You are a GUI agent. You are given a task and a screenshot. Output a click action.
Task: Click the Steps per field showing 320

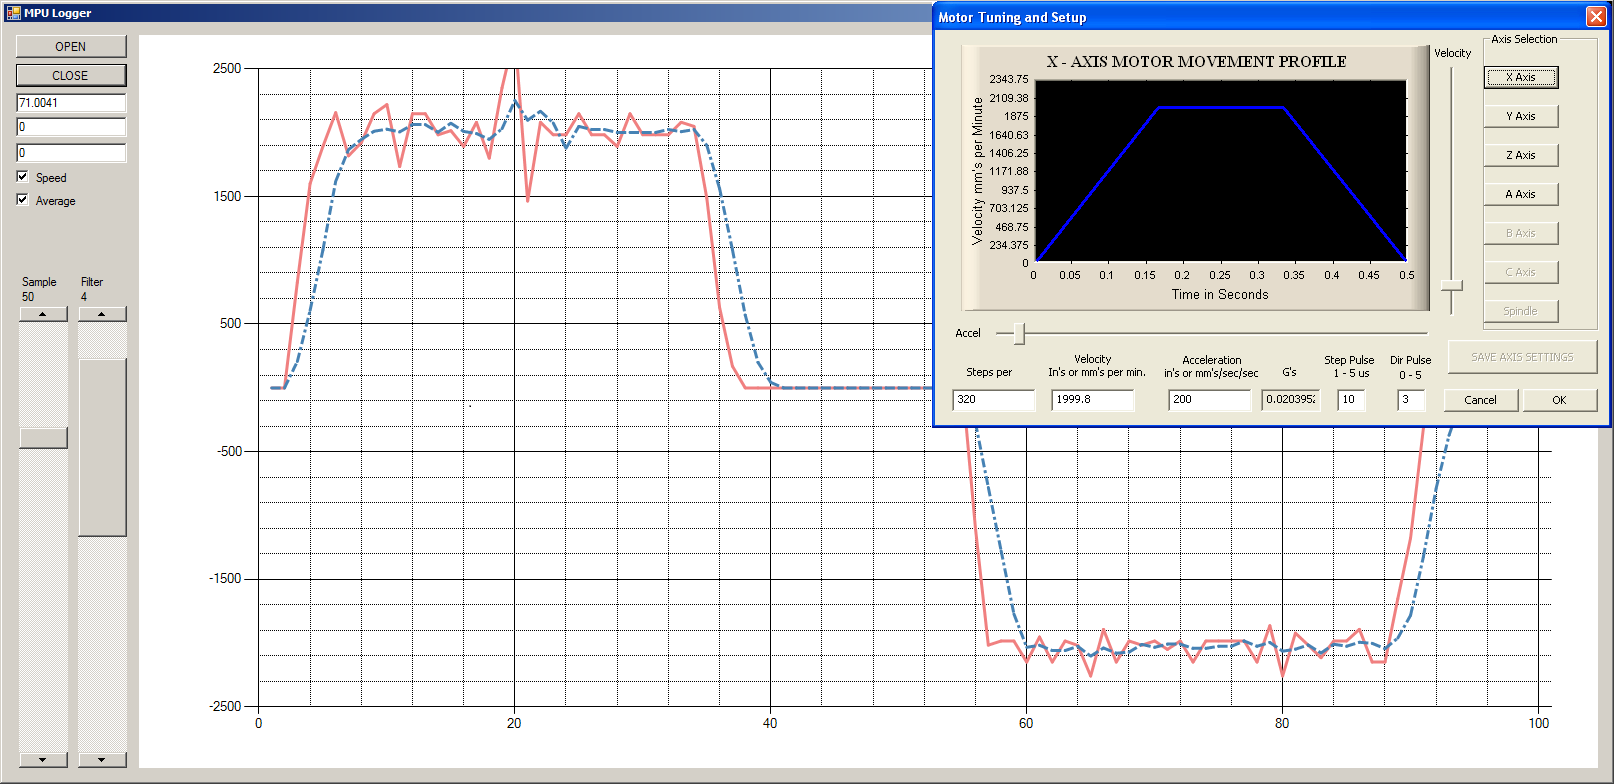click(x=993, y=399)
